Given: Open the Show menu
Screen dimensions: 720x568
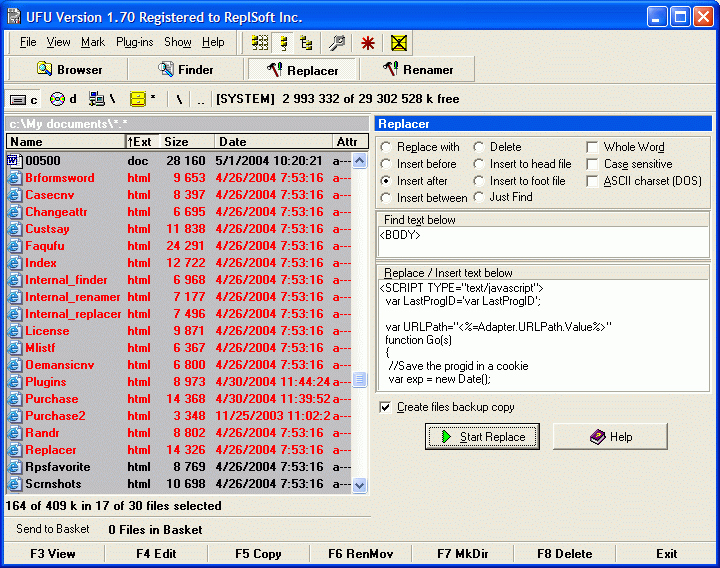Looking at the screenshot, I should point(178,42).
